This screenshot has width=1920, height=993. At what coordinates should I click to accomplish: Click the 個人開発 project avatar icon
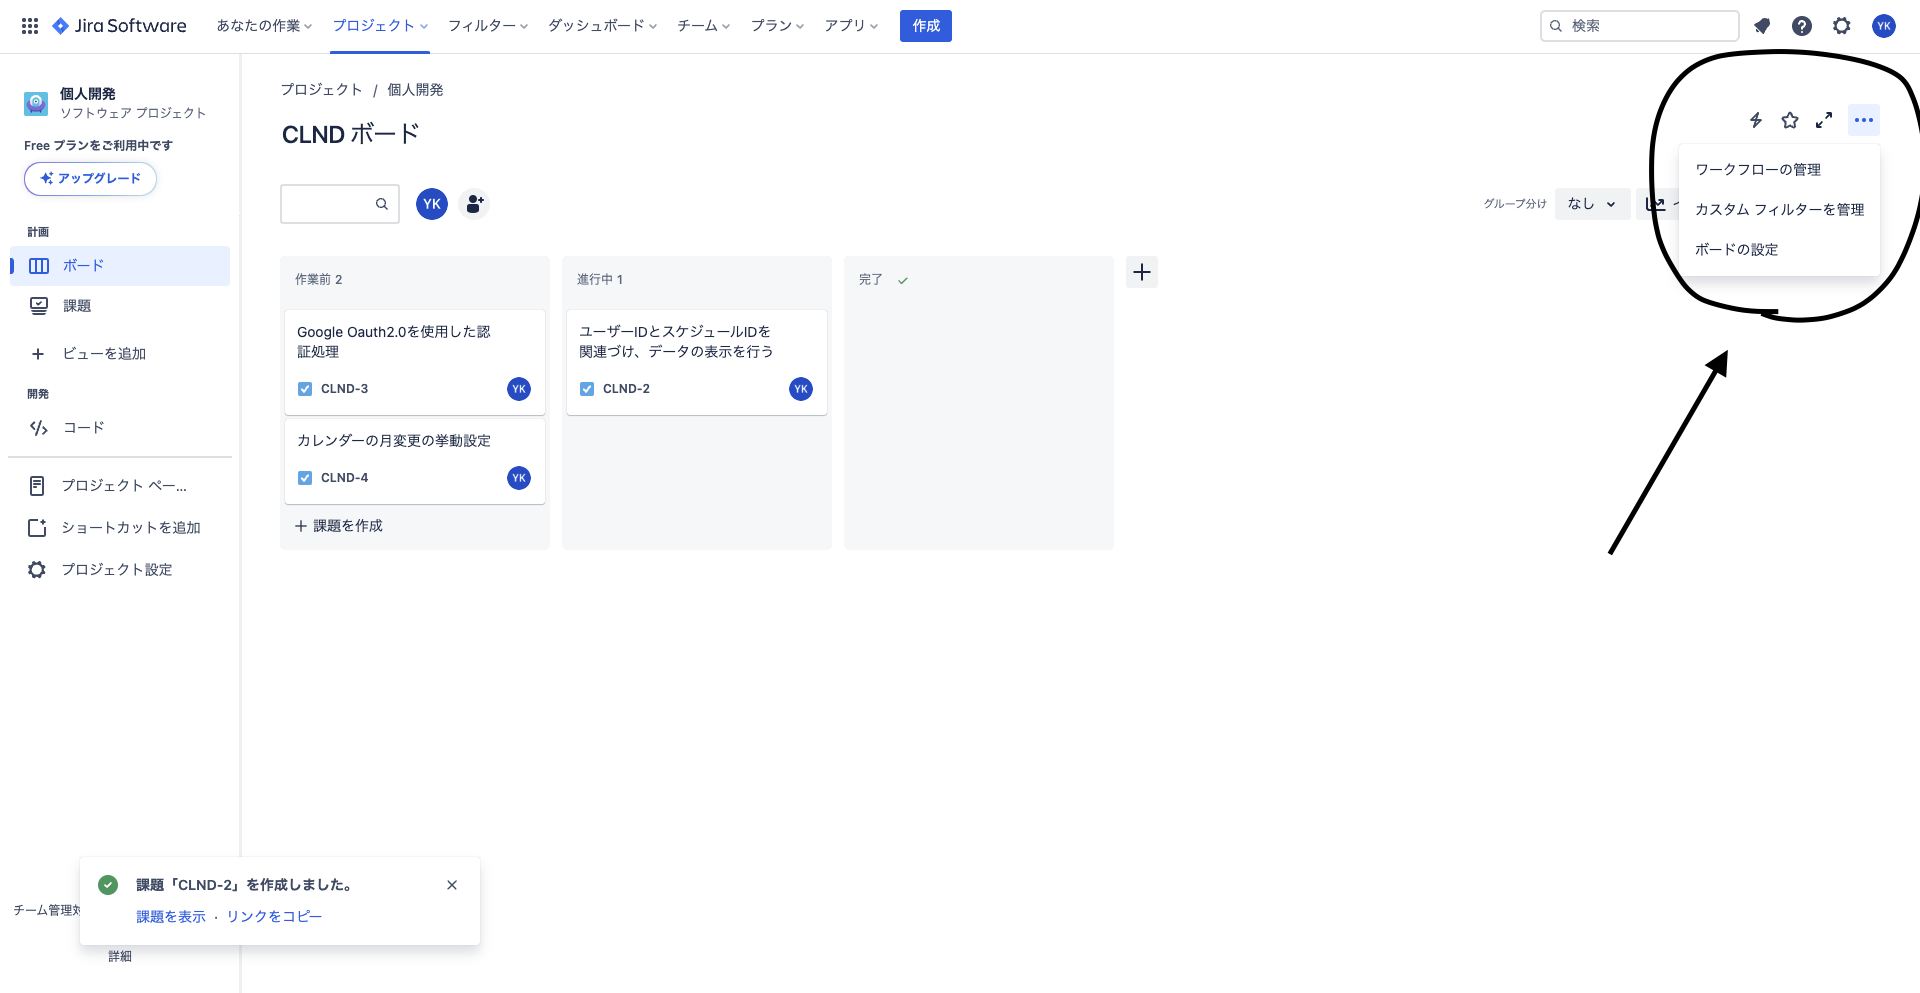pos(36,103)
